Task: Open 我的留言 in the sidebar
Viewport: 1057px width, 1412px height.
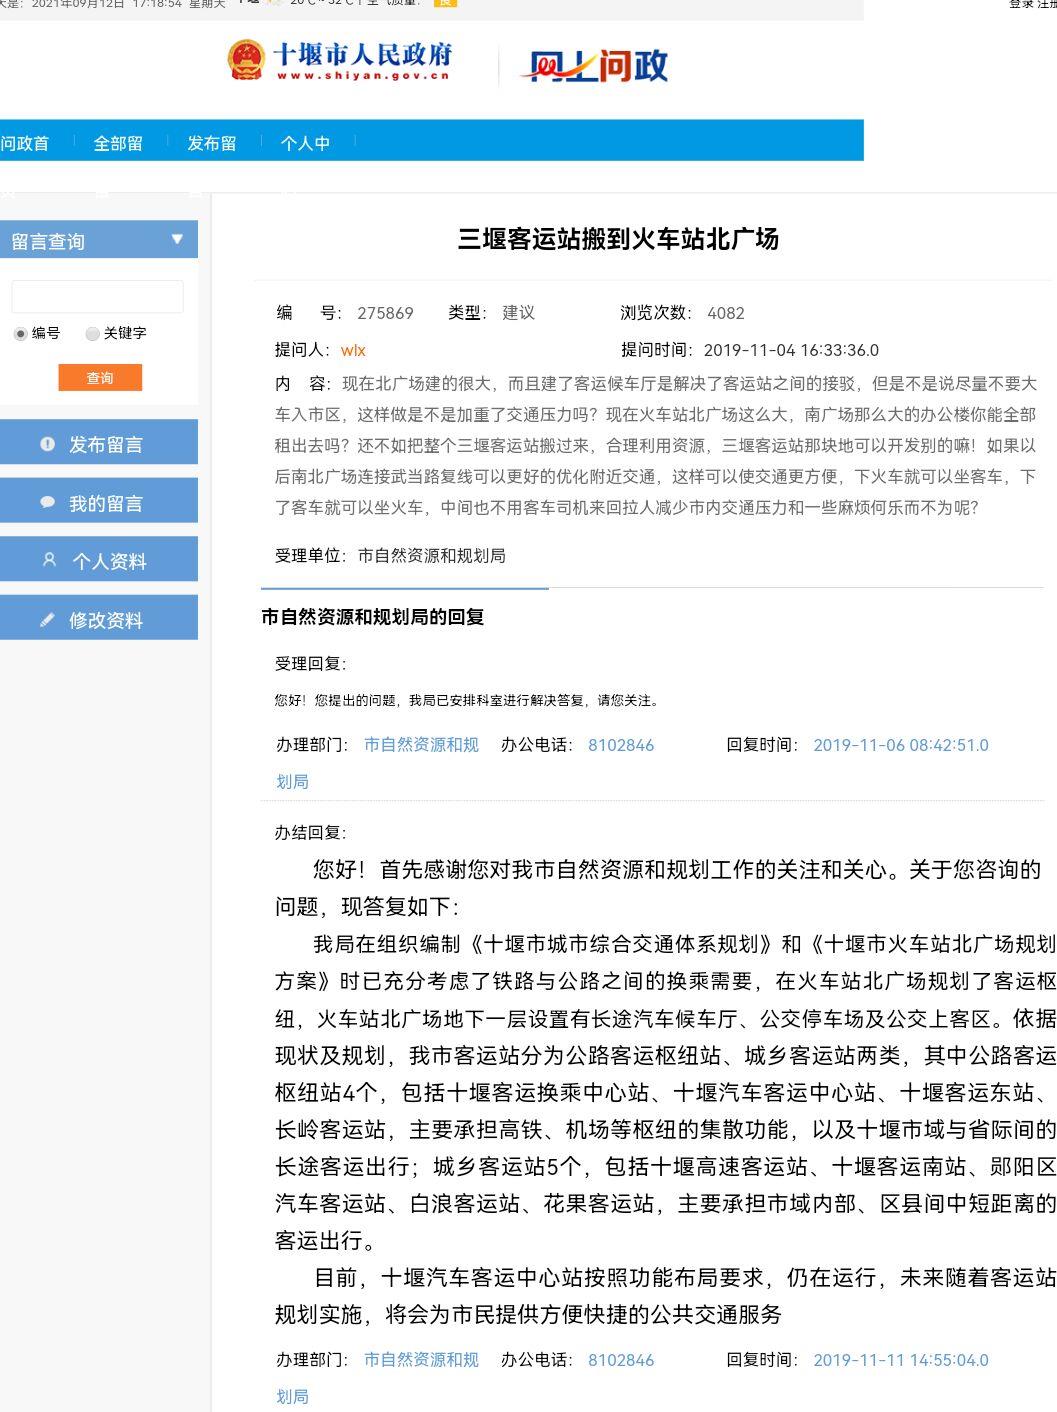Action: pyautogui.click(x=99, y=501)
